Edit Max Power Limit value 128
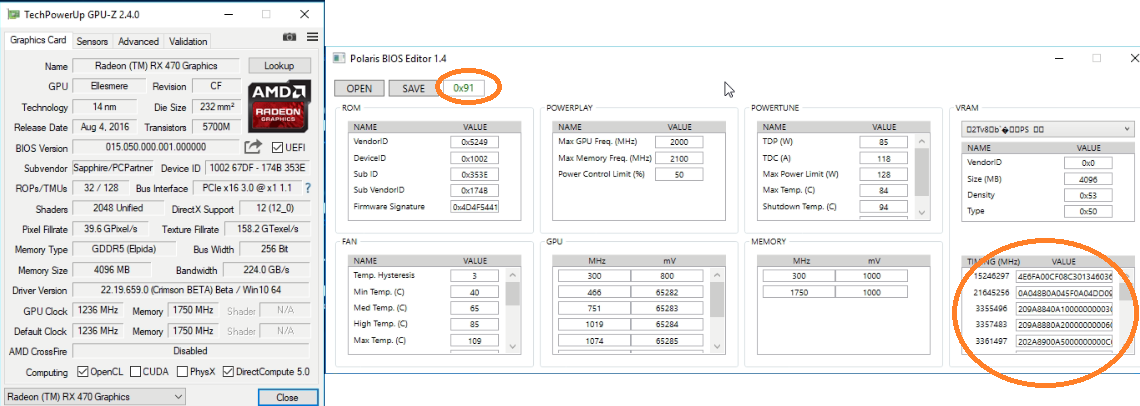 pyautogui.click(x=883, y=175)
